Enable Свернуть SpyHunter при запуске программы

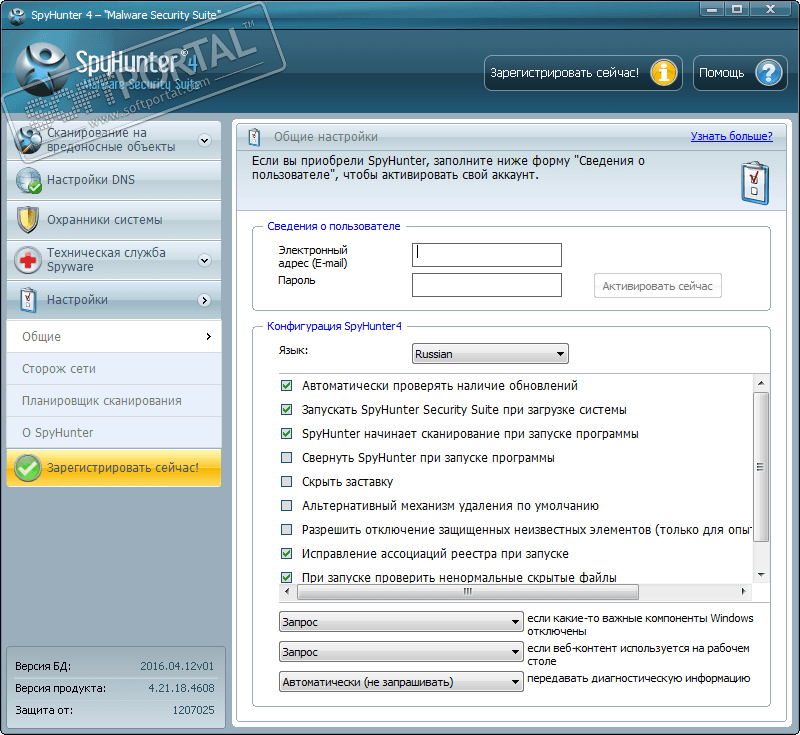[287, 458]
